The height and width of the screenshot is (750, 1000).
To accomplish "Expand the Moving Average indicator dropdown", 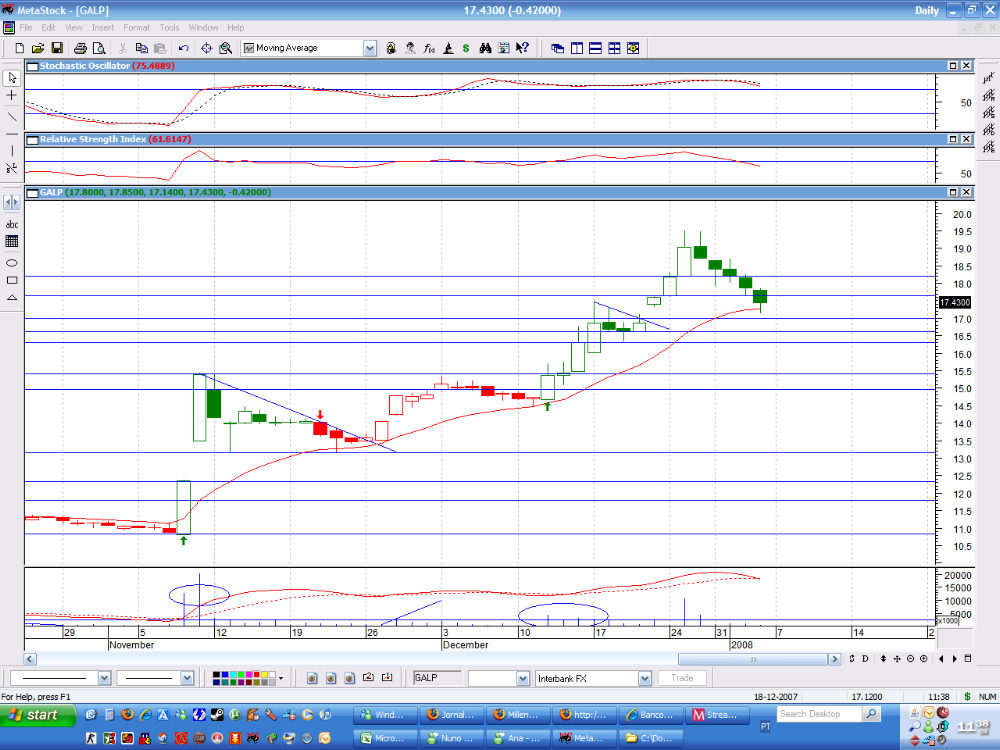I will point(370,48).
